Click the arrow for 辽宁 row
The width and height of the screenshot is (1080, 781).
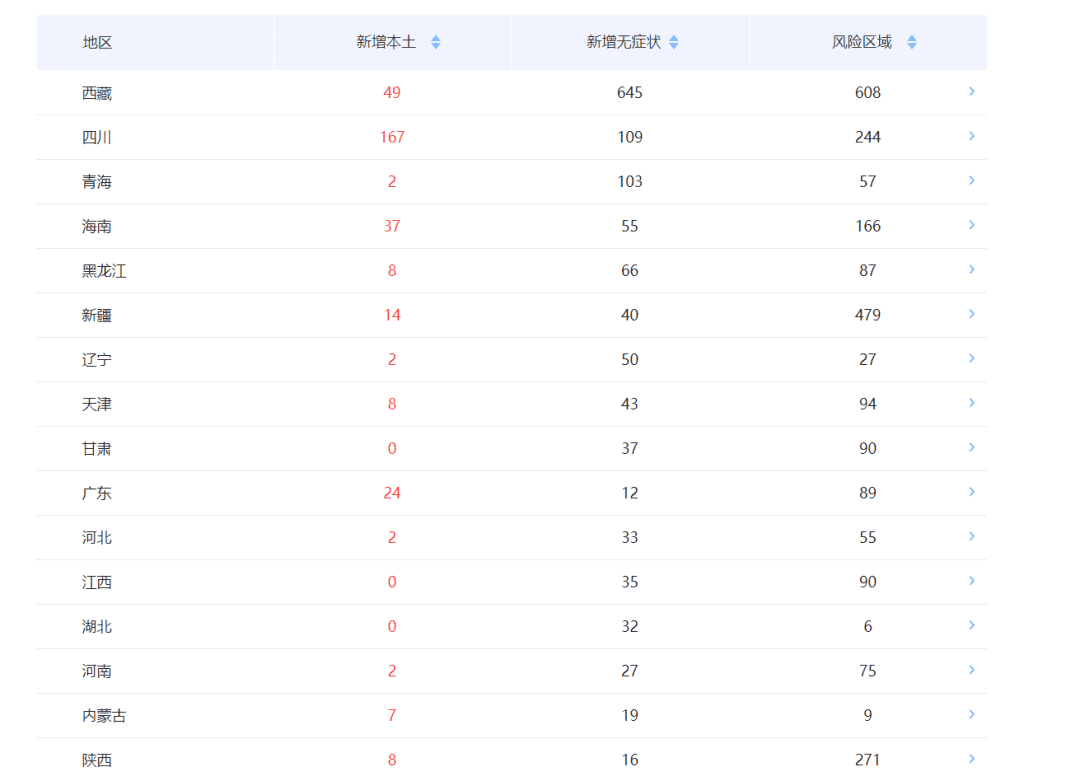(971, 358)
